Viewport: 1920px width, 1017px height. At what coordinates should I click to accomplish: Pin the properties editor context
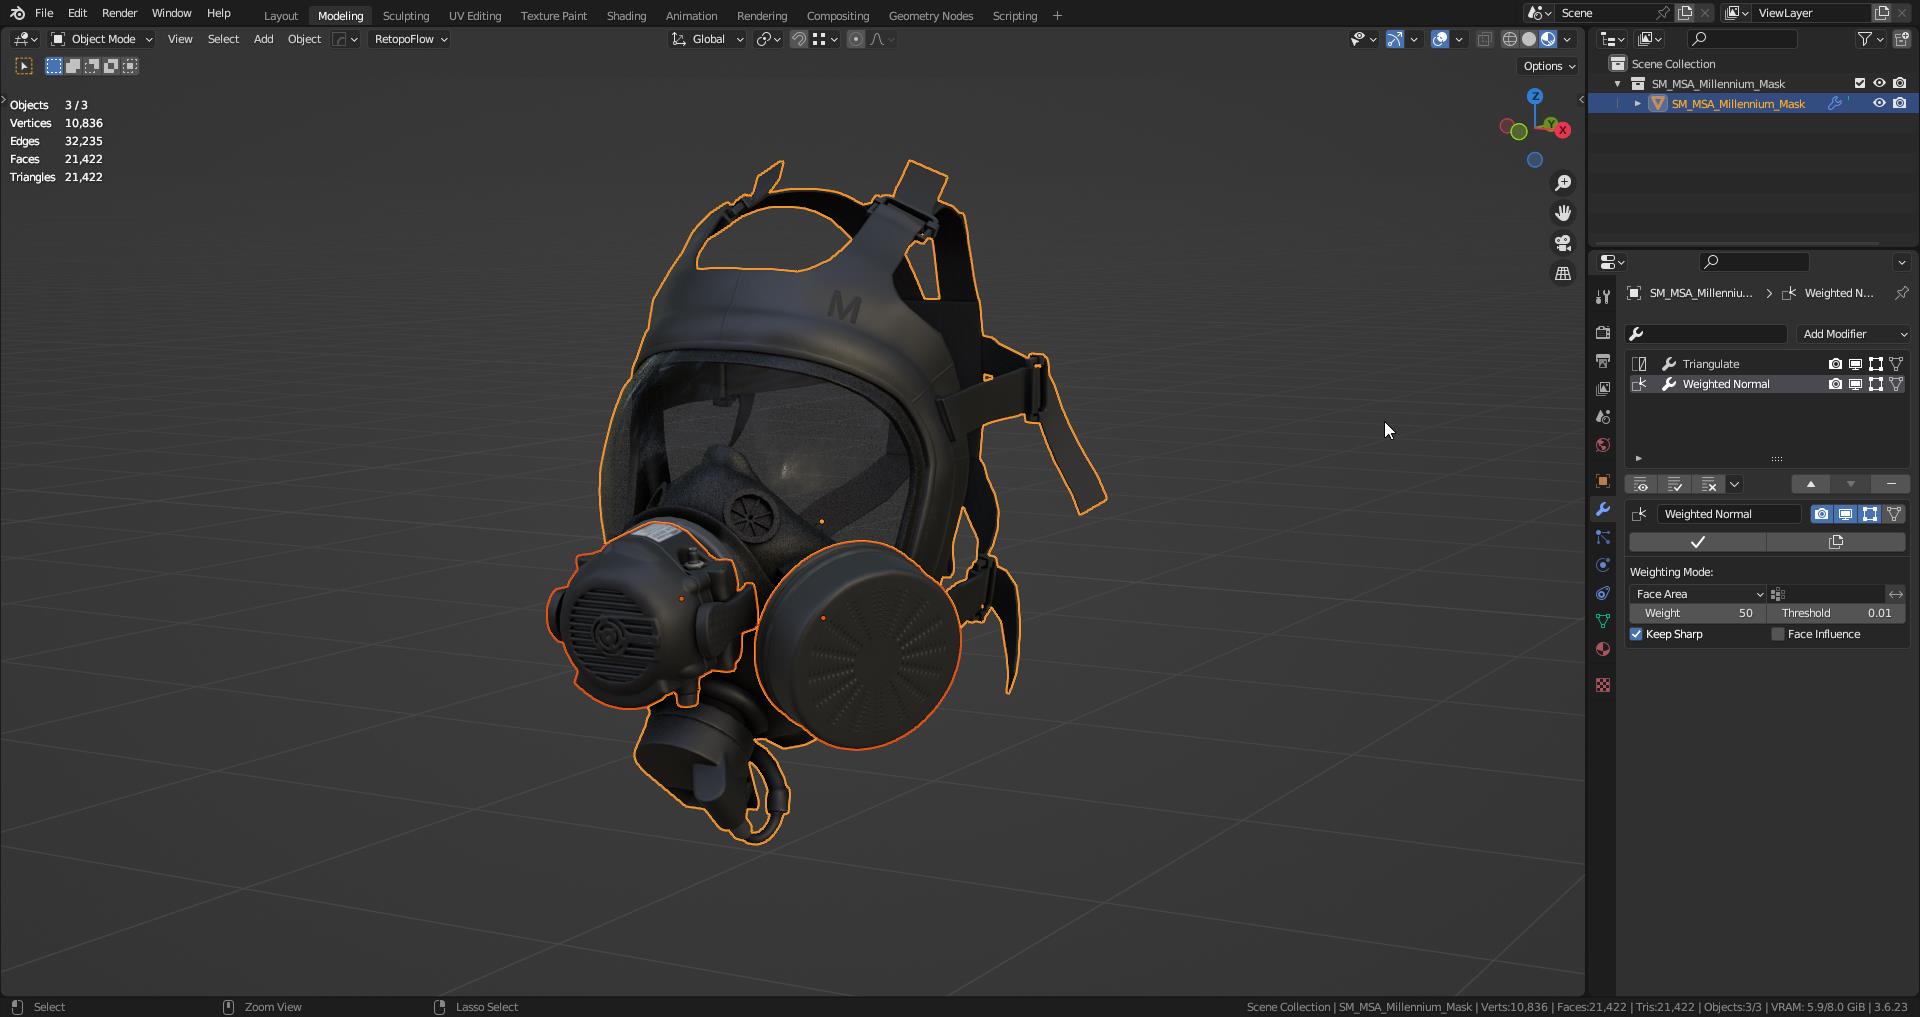point(1901,293)
